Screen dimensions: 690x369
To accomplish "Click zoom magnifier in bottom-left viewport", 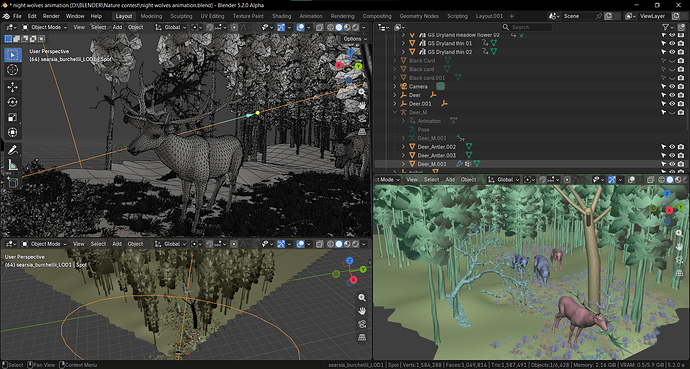I will click(x=362, y=297).
